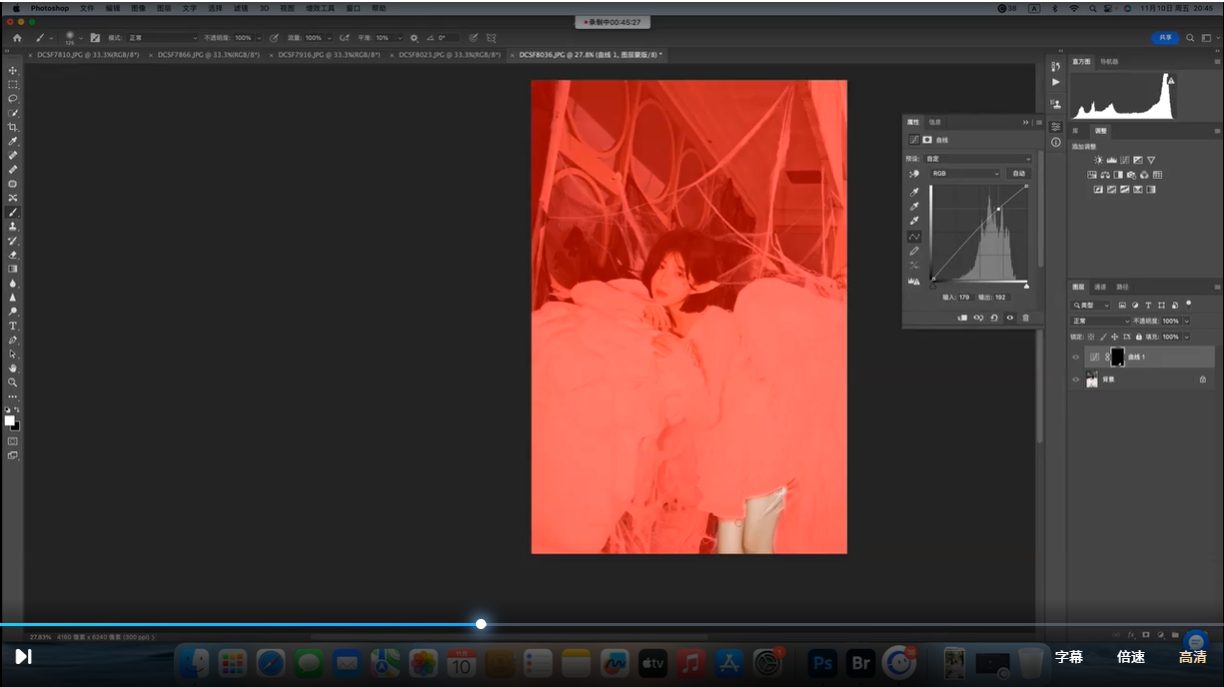Open the 预设 preset dropdown in curves
The height and width of the screenshot is (687, 1224).
(977, 158)
